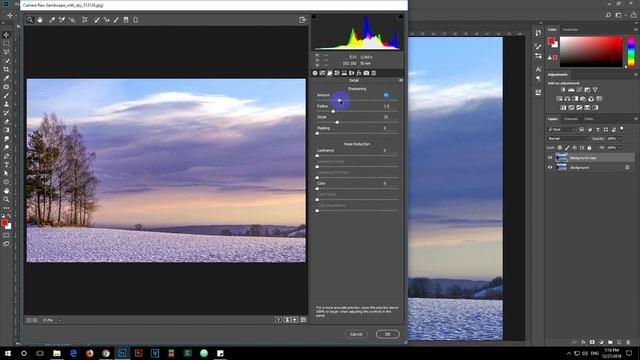Open the layer blend mode Normal dropdown
The width and height of the screenshot is (640, 360).
coord(568,138)
